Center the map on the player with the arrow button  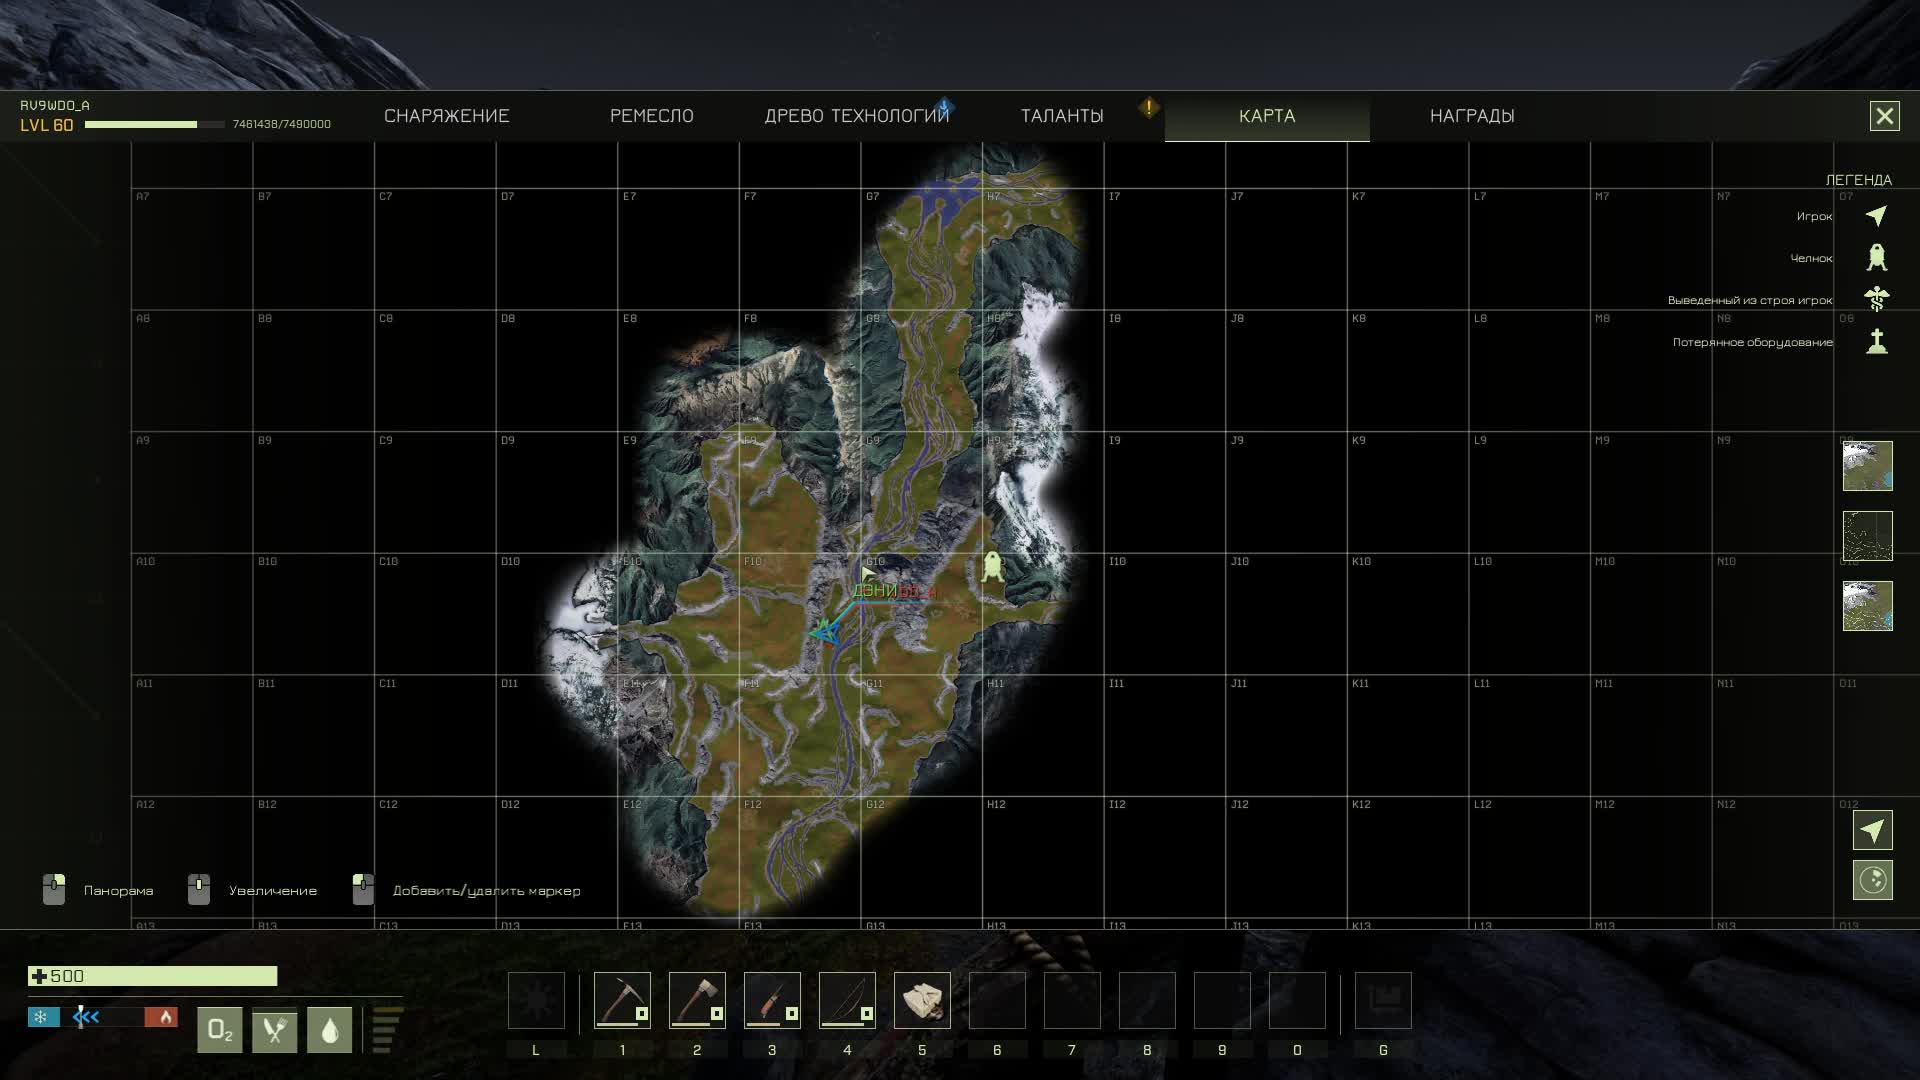pos(1873,830)
